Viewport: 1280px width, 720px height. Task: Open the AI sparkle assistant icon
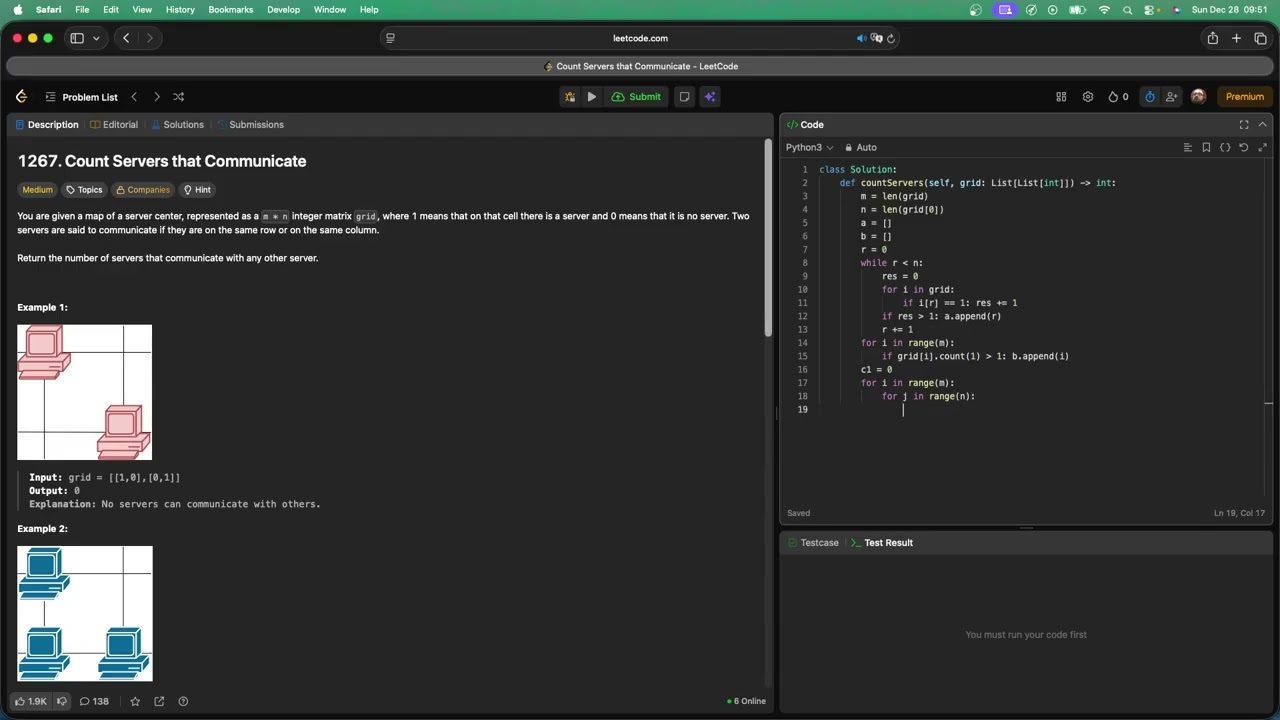[710, 97]
